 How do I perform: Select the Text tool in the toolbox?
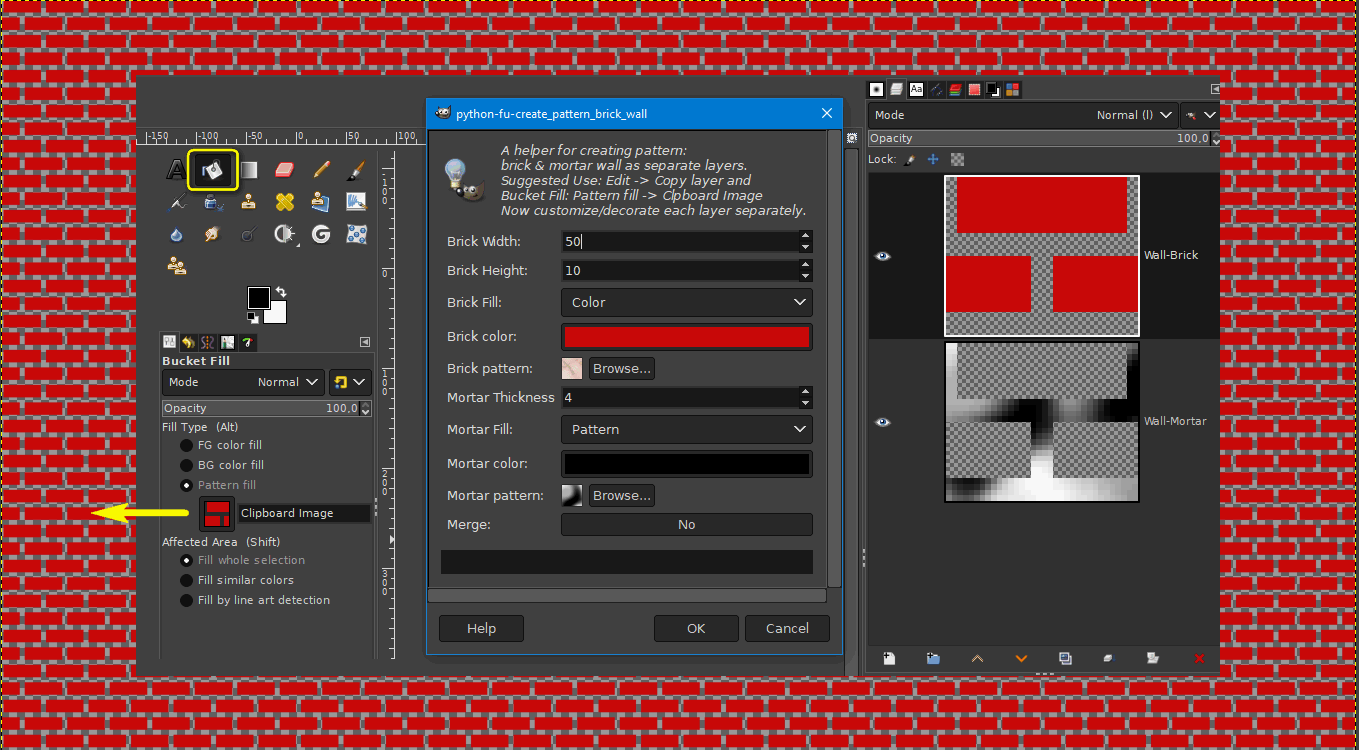click(177, 170)
